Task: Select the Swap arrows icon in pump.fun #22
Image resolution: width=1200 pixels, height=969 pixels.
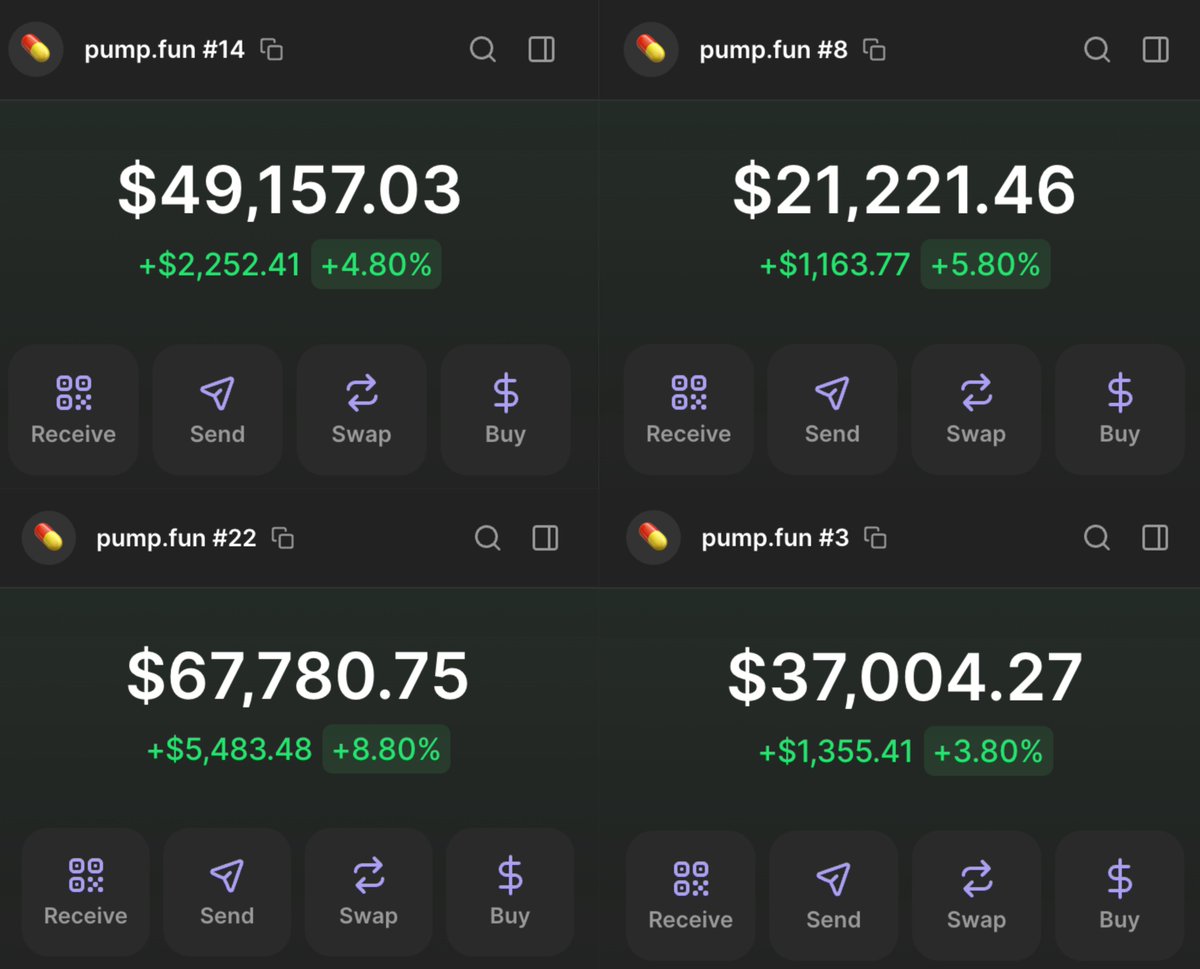Action: click(x=368, y=878)
